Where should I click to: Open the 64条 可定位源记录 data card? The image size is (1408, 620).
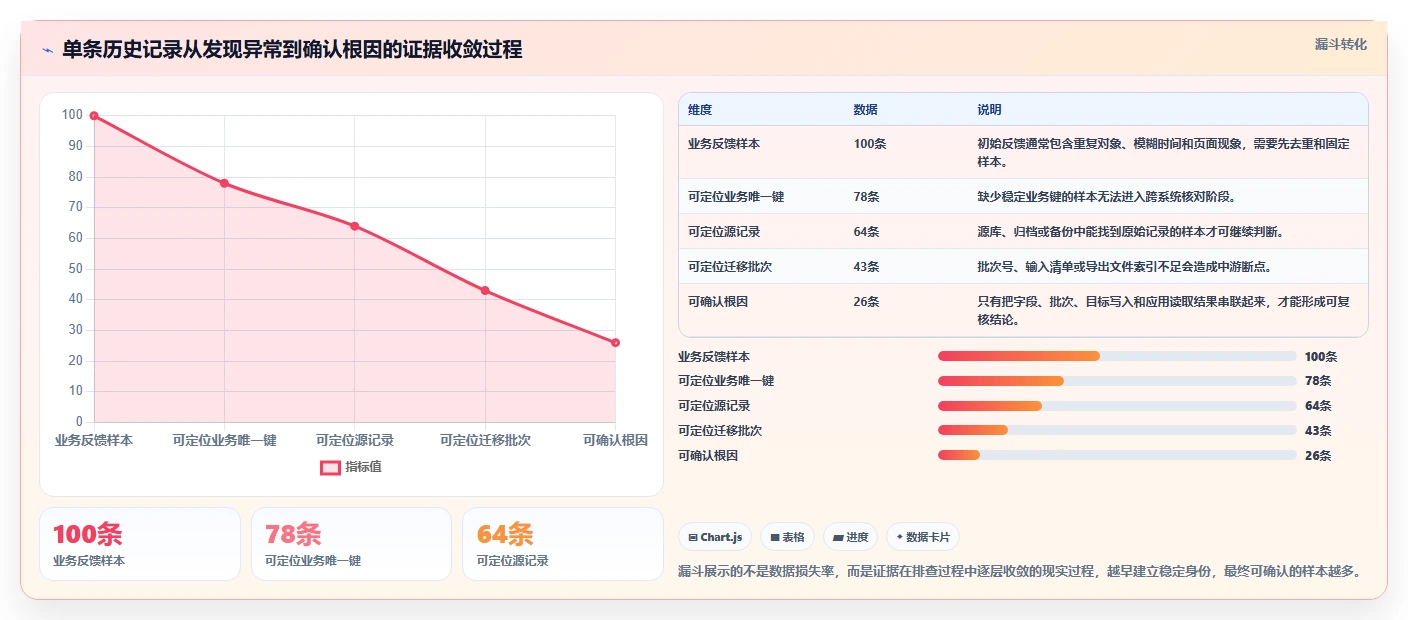pos(563,544)
